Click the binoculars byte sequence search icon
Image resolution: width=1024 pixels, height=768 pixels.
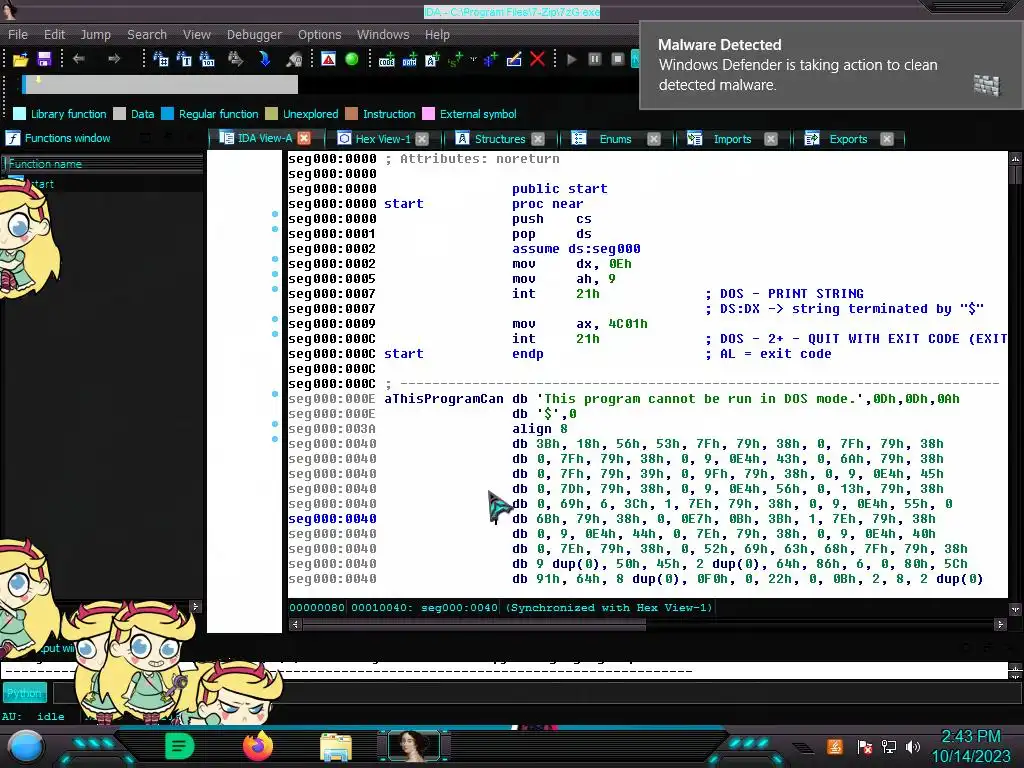tap(207, 59)
